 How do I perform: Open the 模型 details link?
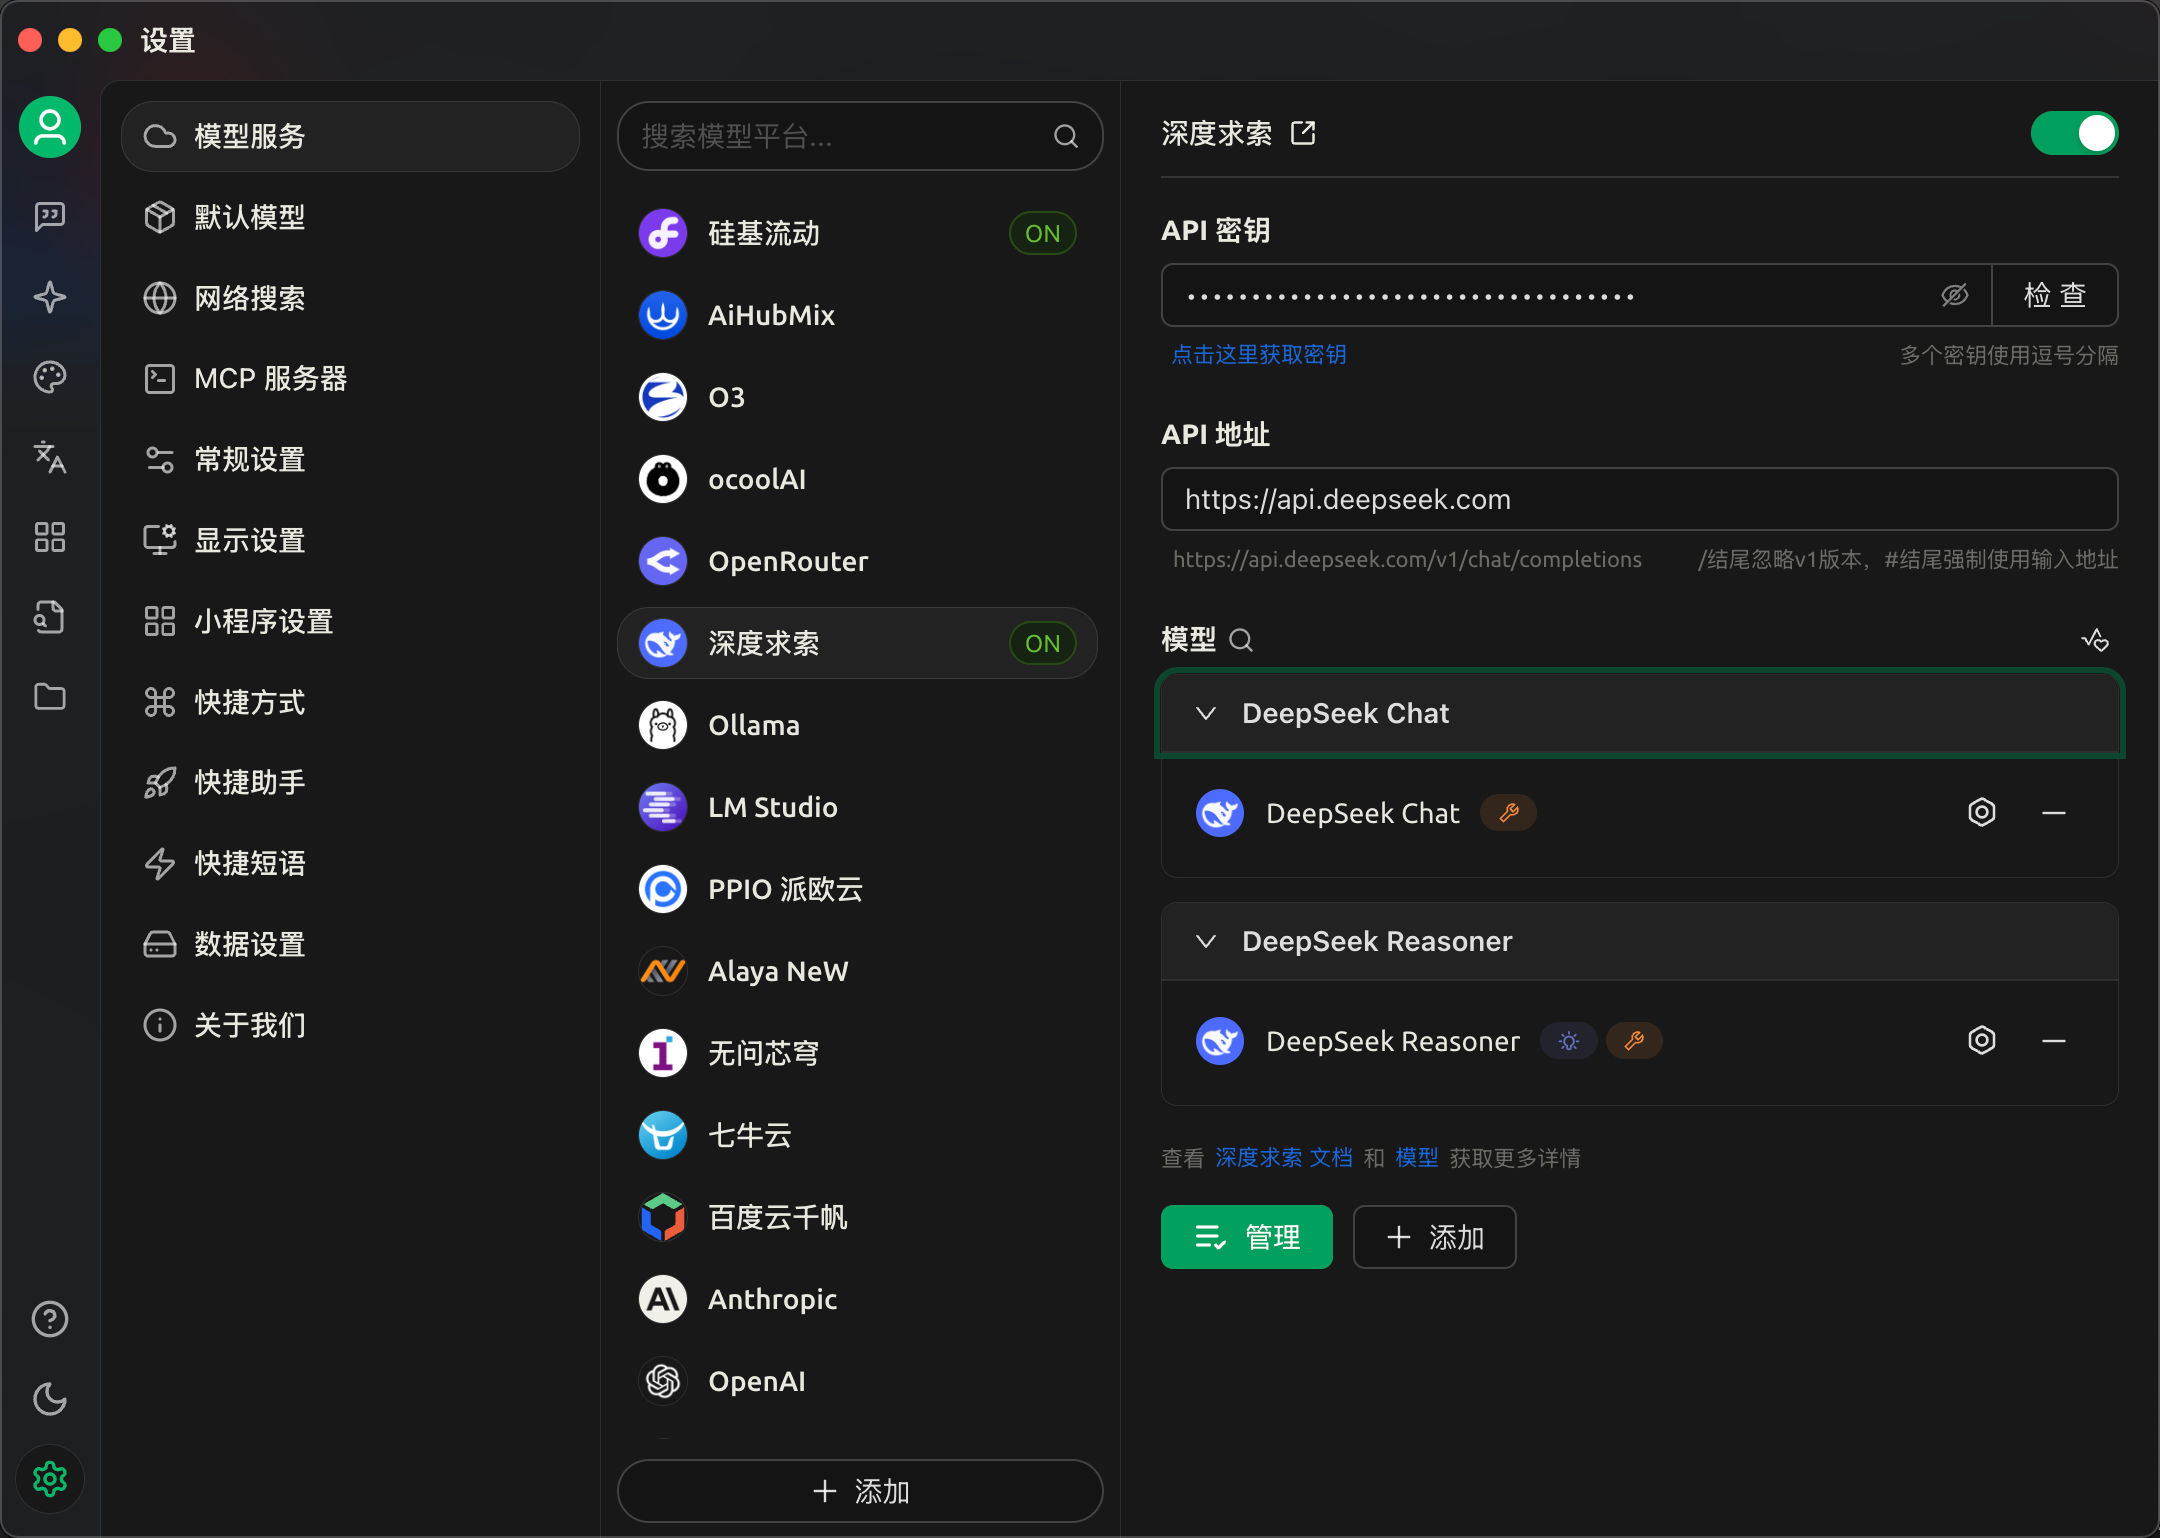coord(1417,1158)
